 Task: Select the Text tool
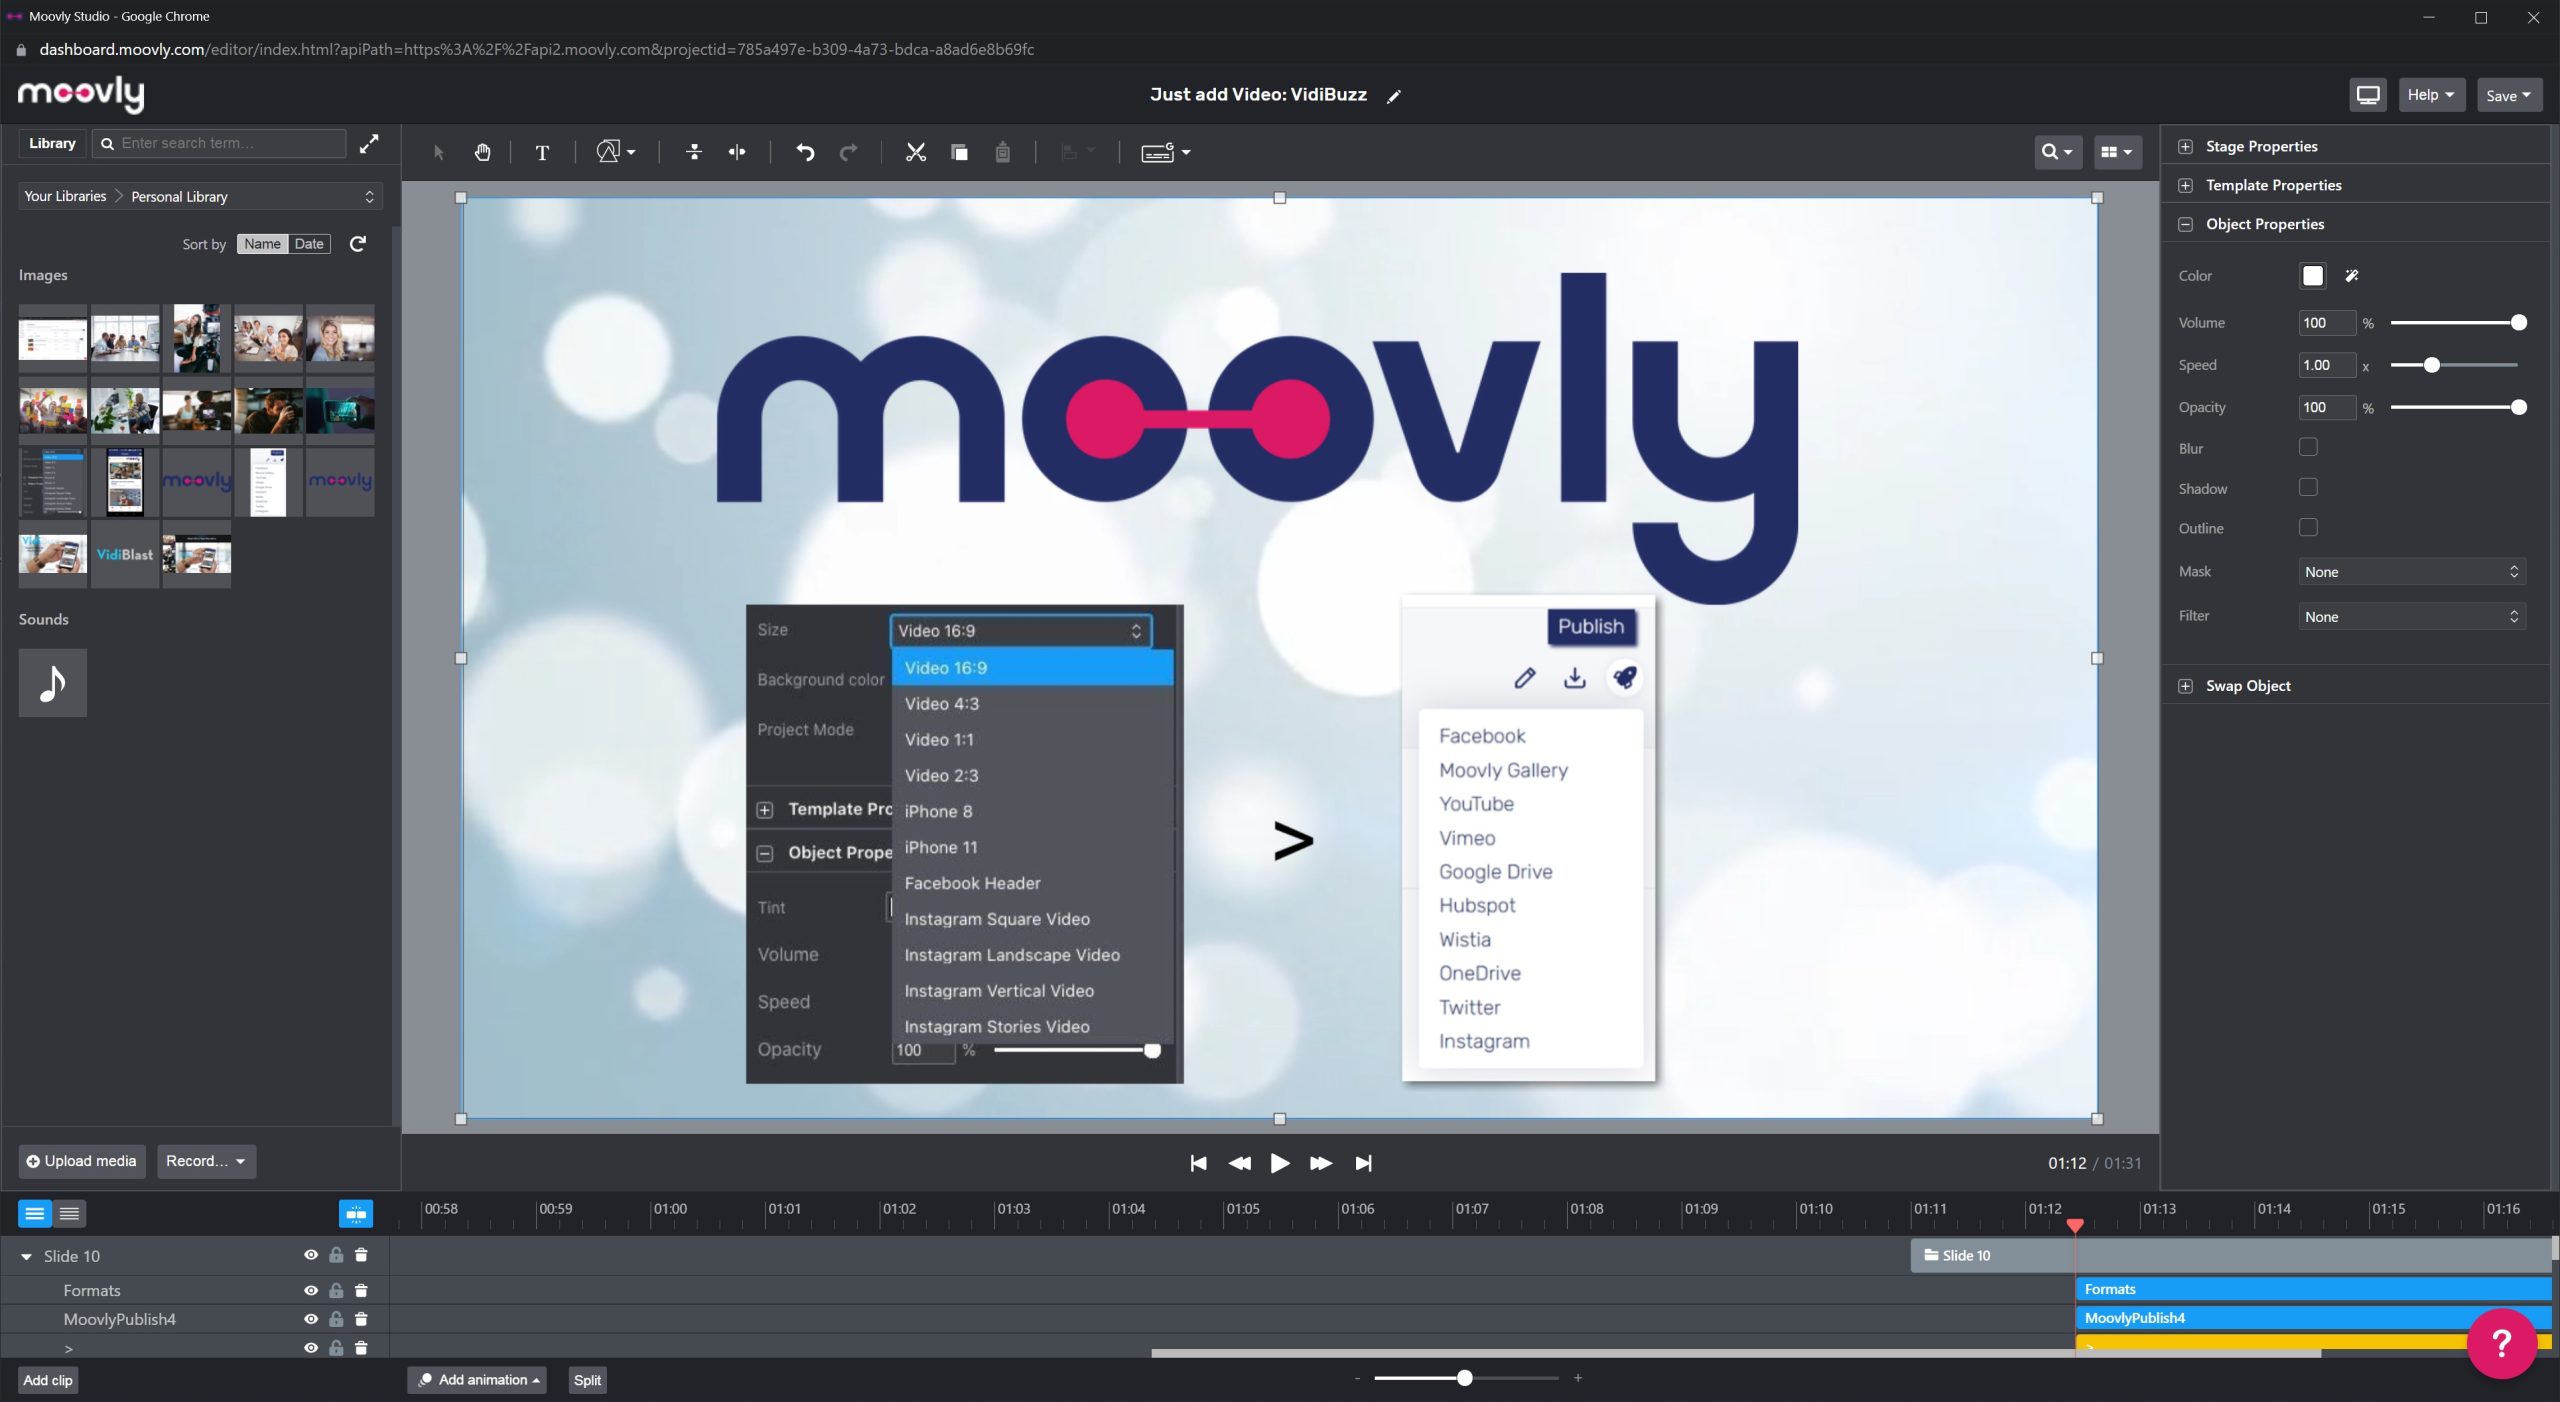click(542, 152)
